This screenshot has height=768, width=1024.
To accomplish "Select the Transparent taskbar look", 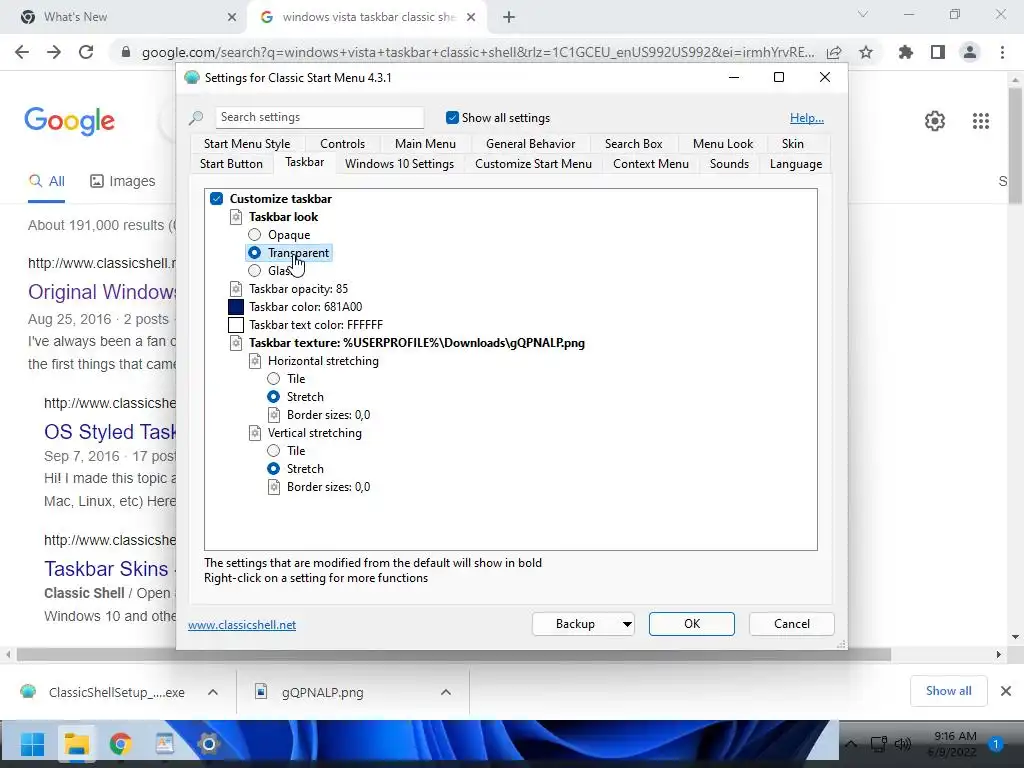I will point(254,253).
